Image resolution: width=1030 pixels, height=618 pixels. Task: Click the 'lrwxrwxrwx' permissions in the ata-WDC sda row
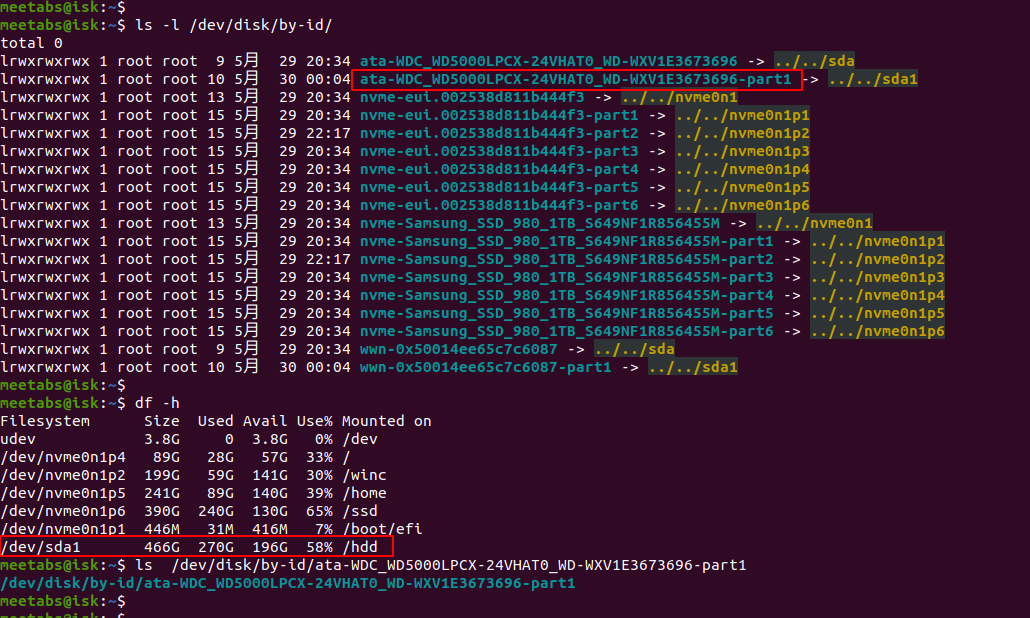45,61
